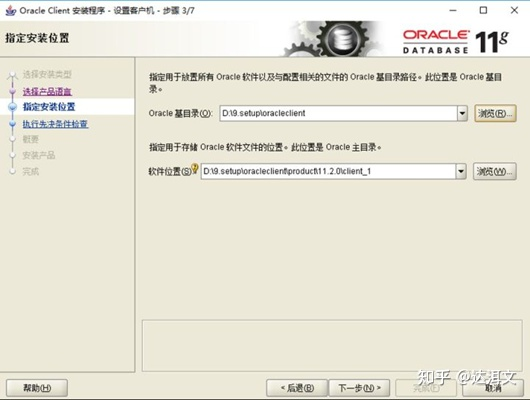Click the 取消 cancel button
This screenshot has height=400, width=530.
[493, 388]
